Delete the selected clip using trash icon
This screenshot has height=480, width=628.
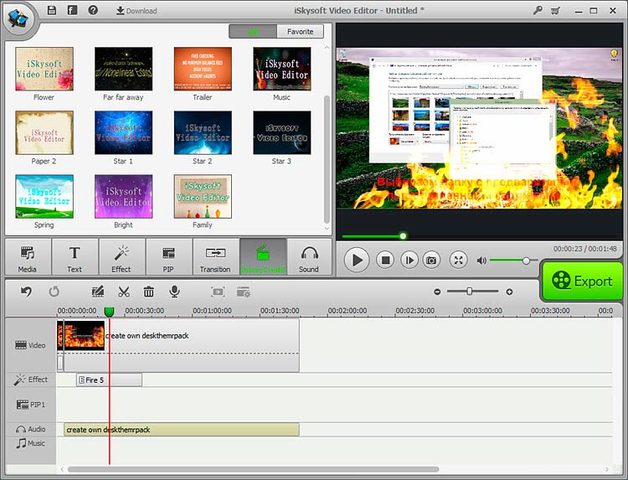click(149, 292)
